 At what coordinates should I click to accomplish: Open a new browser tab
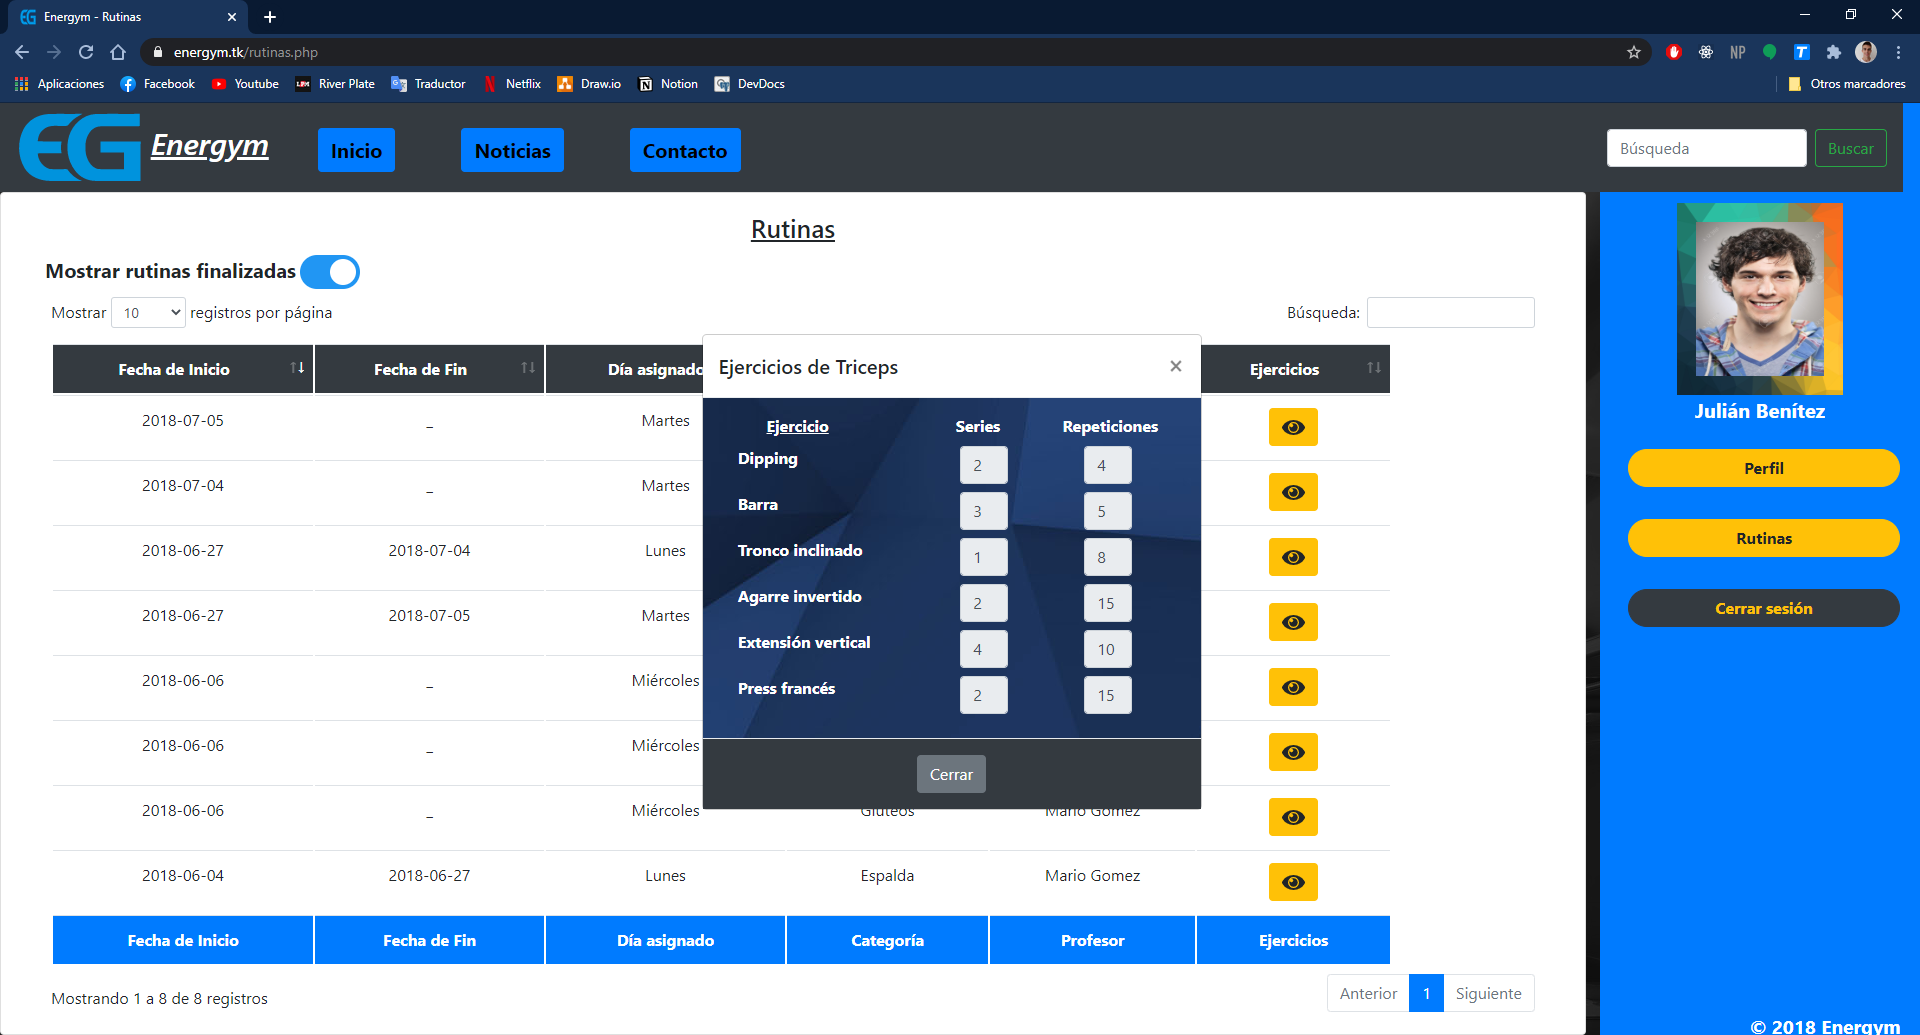point(270,17)
